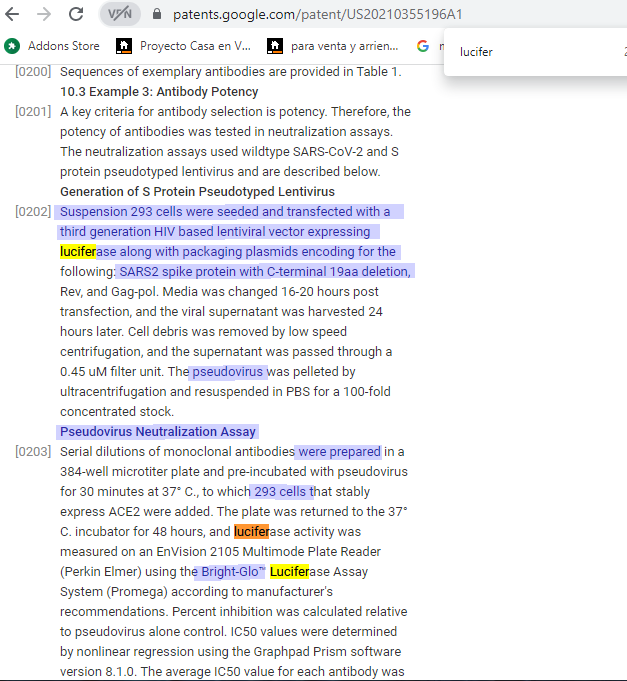
Task: Click the para venta bookmark favicon
Action: coord(274,46)
